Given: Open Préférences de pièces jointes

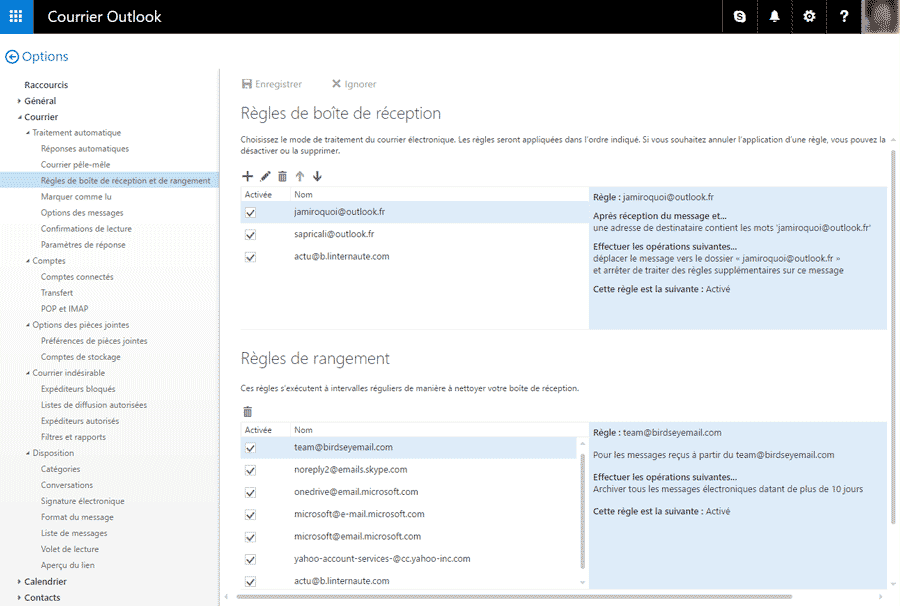Looking at the screenshot, I should click(x=94, y=341).
